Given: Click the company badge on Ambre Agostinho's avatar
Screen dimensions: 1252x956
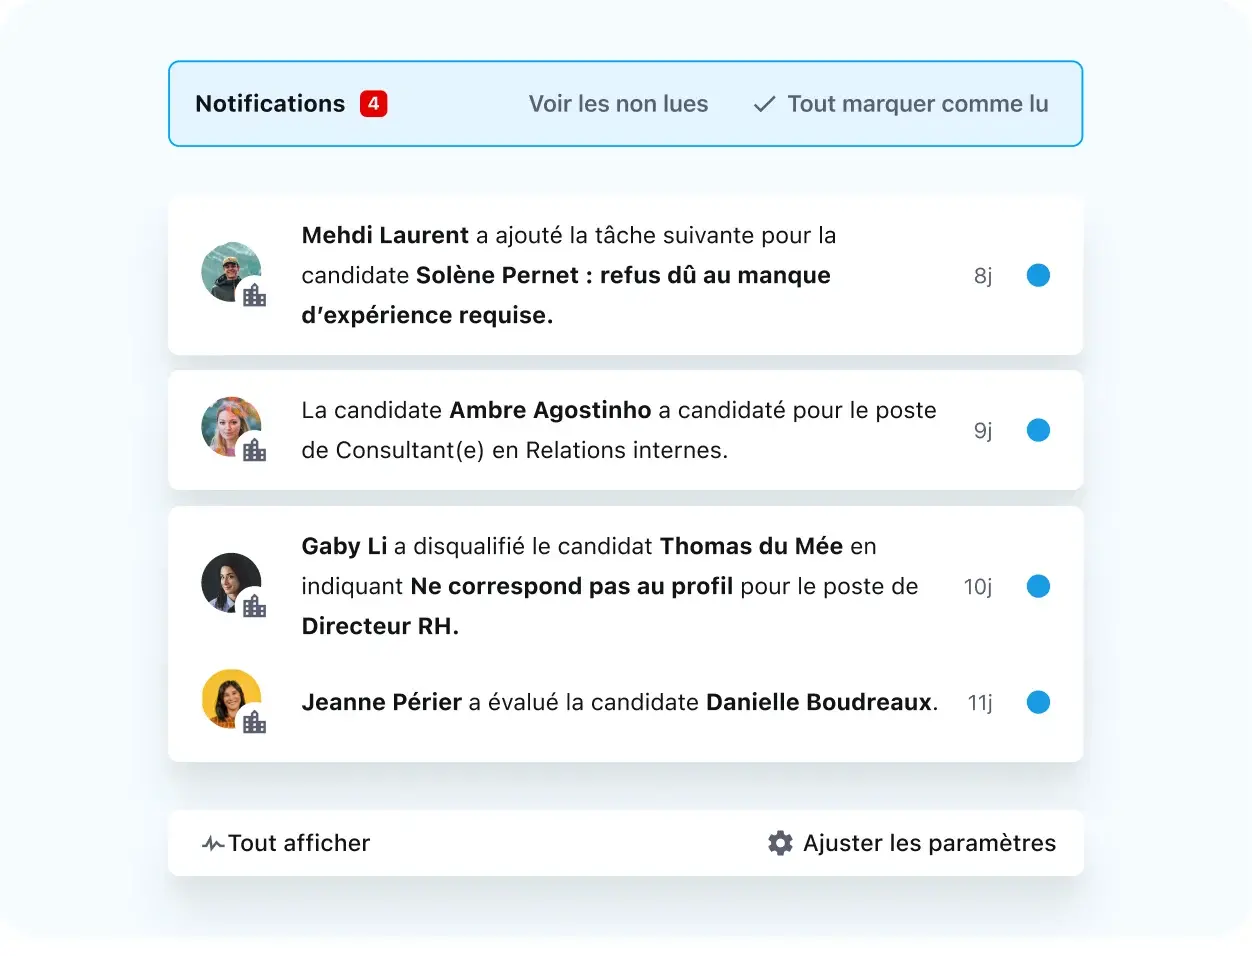Looking at the screenshot, I should (x=255, y=450).
